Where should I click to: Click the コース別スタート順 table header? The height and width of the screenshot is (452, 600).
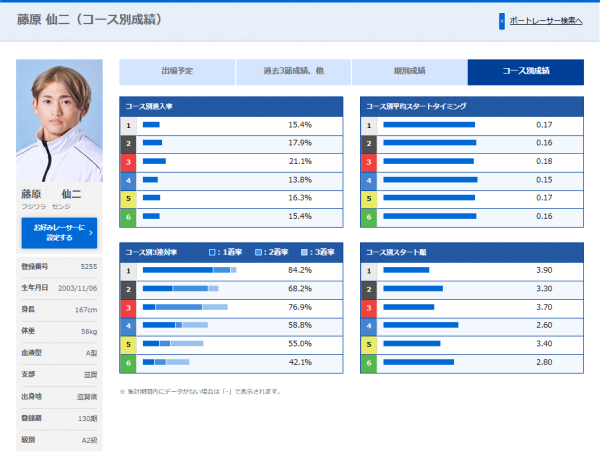point(472,253)
